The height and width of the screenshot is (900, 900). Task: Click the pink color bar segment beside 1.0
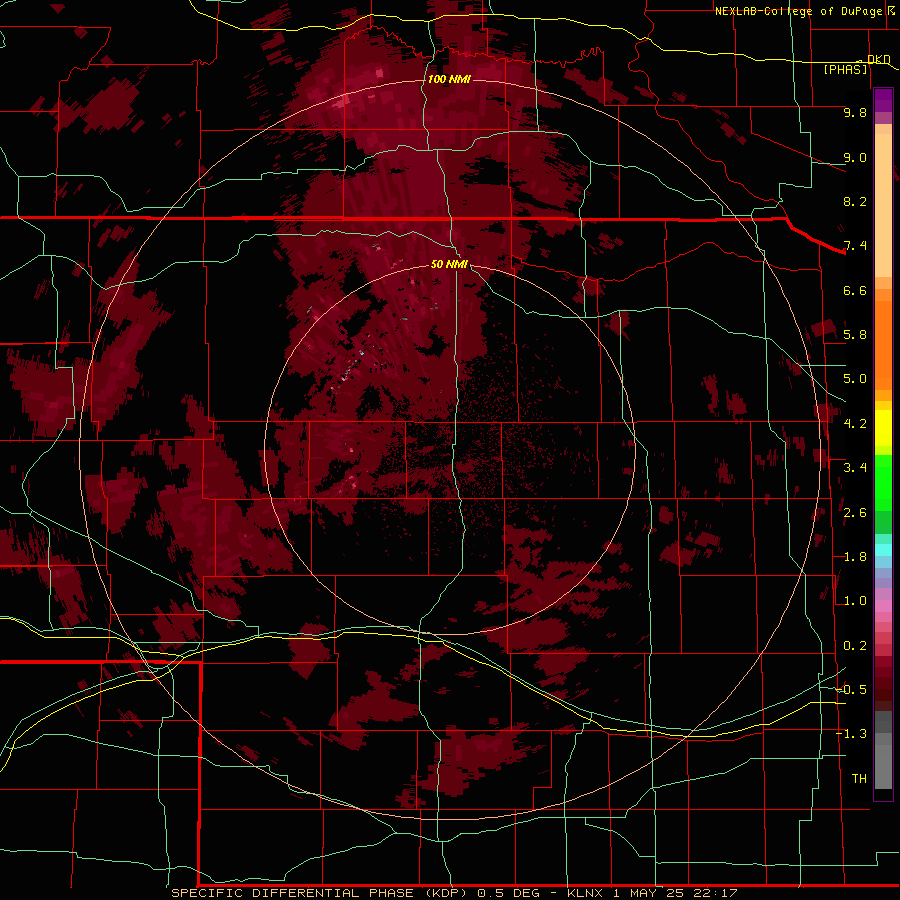883,606
